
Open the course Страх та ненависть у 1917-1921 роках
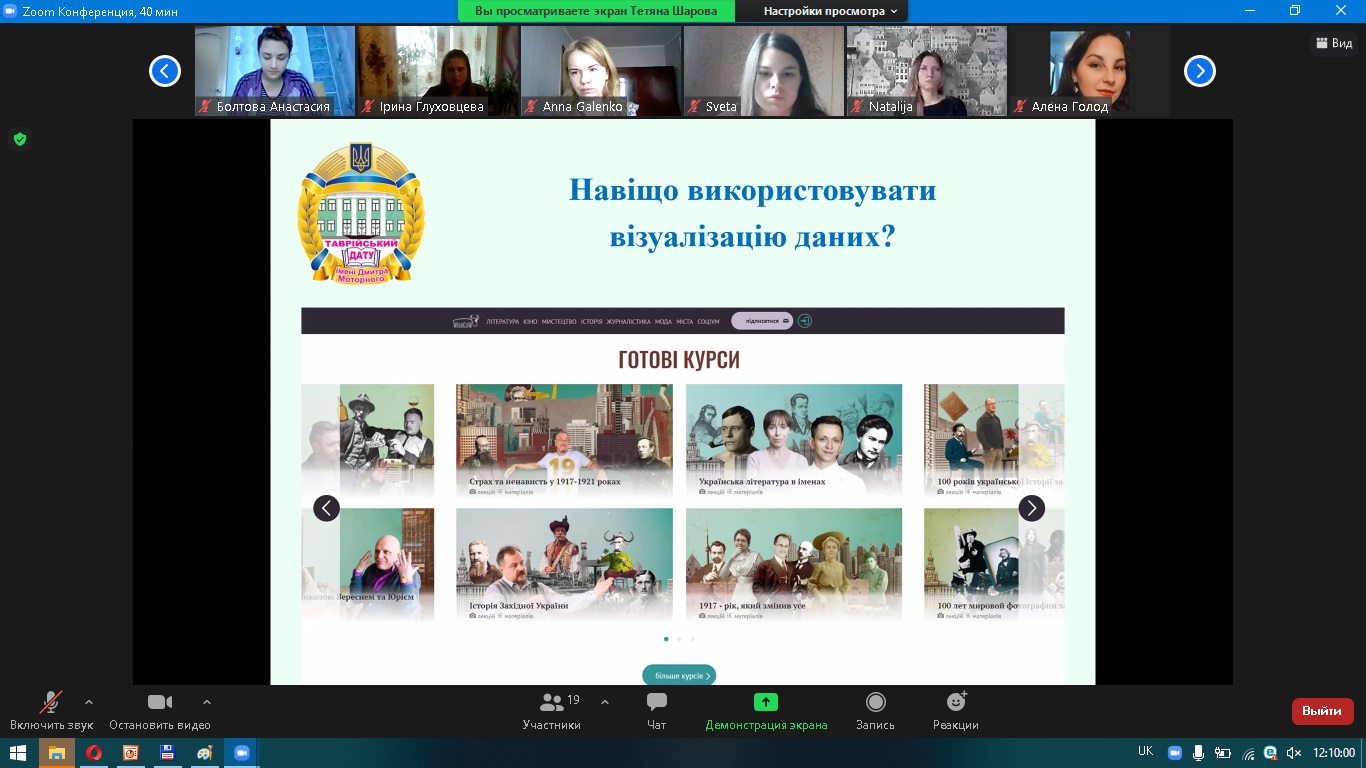coord(564,441)
